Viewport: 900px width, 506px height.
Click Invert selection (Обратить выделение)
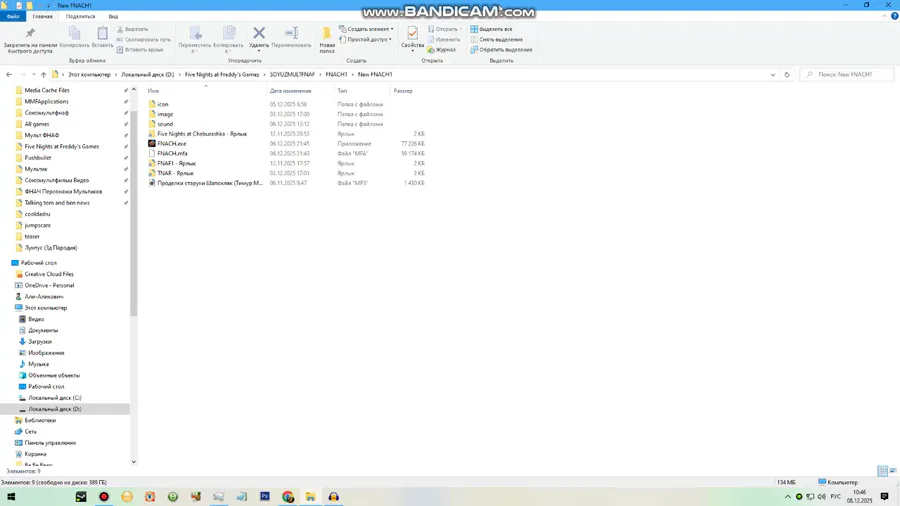(x=501, y=49)
